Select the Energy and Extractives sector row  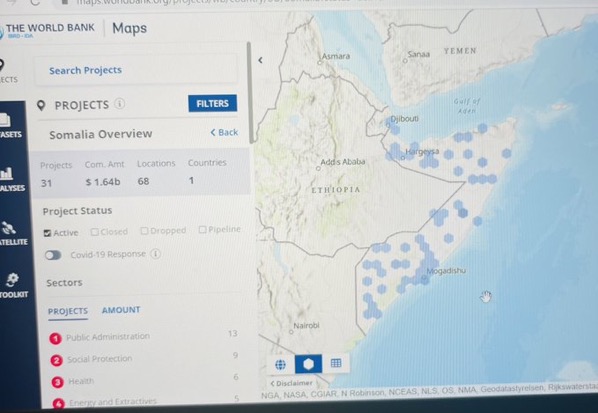[x=147, y=401]
